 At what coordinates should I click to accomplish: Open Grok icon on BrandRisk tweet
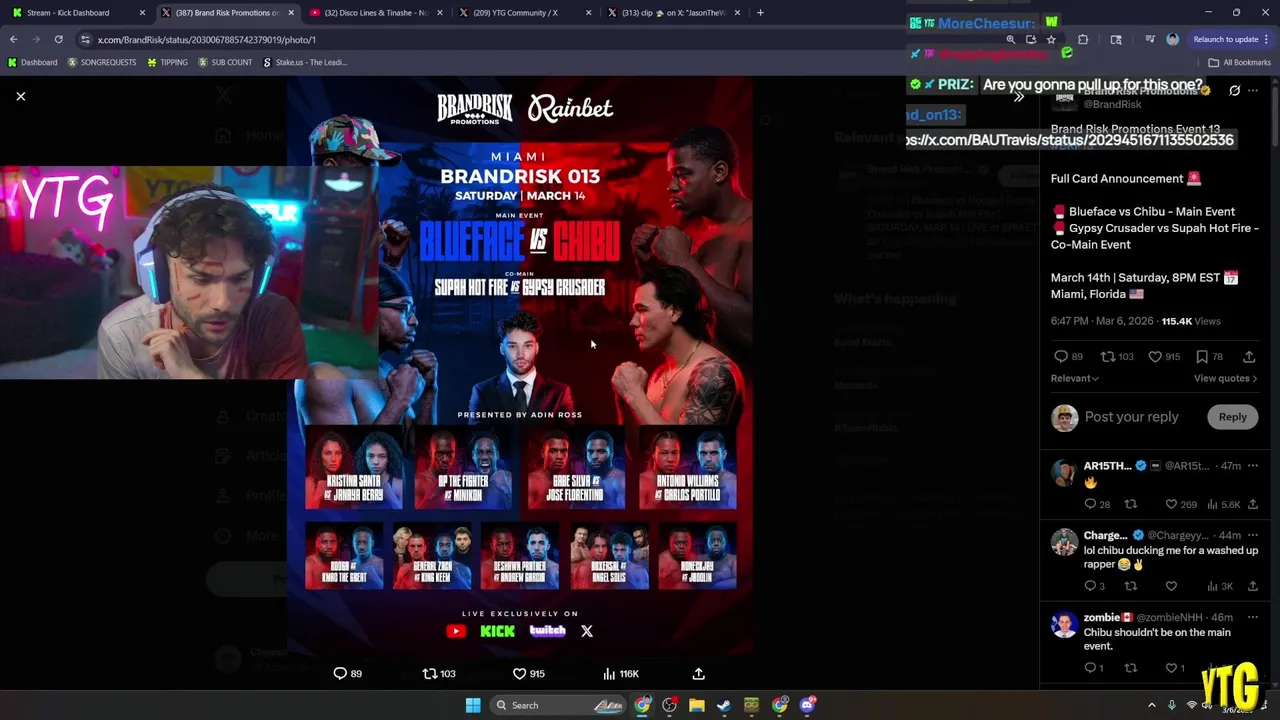(1234, 91)
